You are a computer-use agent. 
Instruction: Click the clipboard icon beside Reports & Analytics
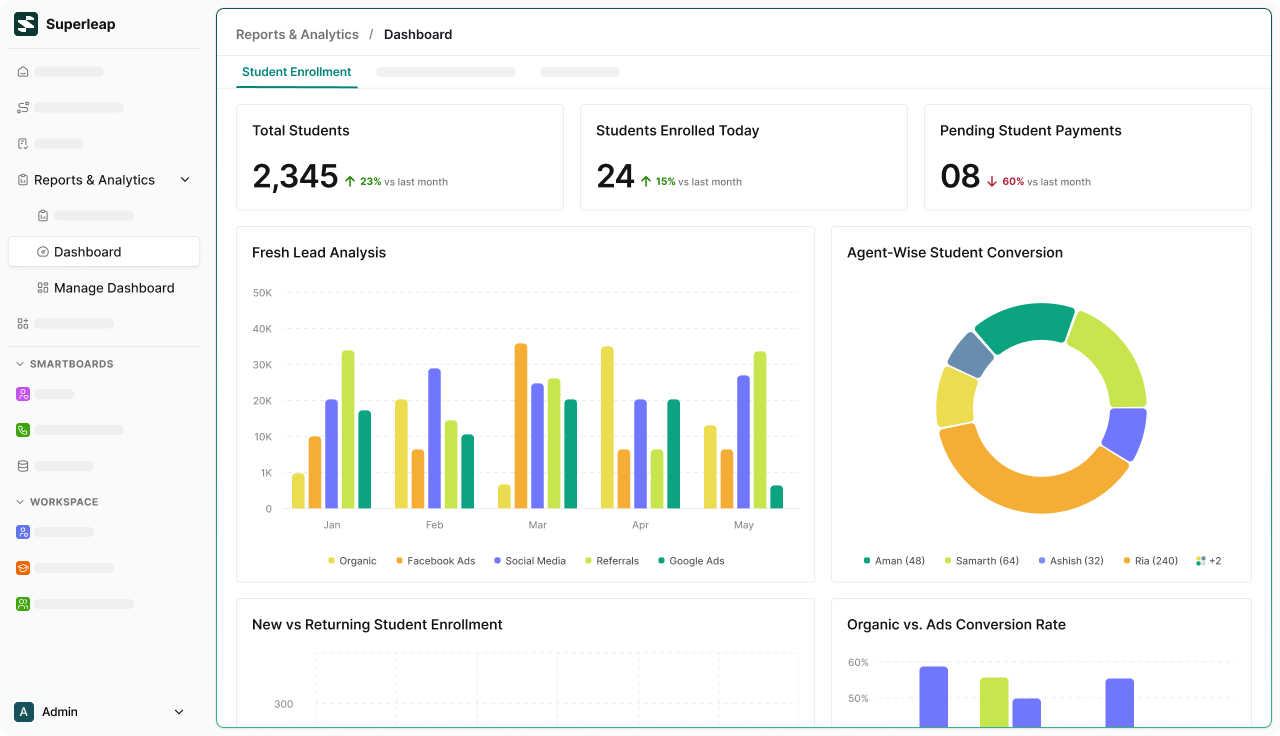(23, 180)
